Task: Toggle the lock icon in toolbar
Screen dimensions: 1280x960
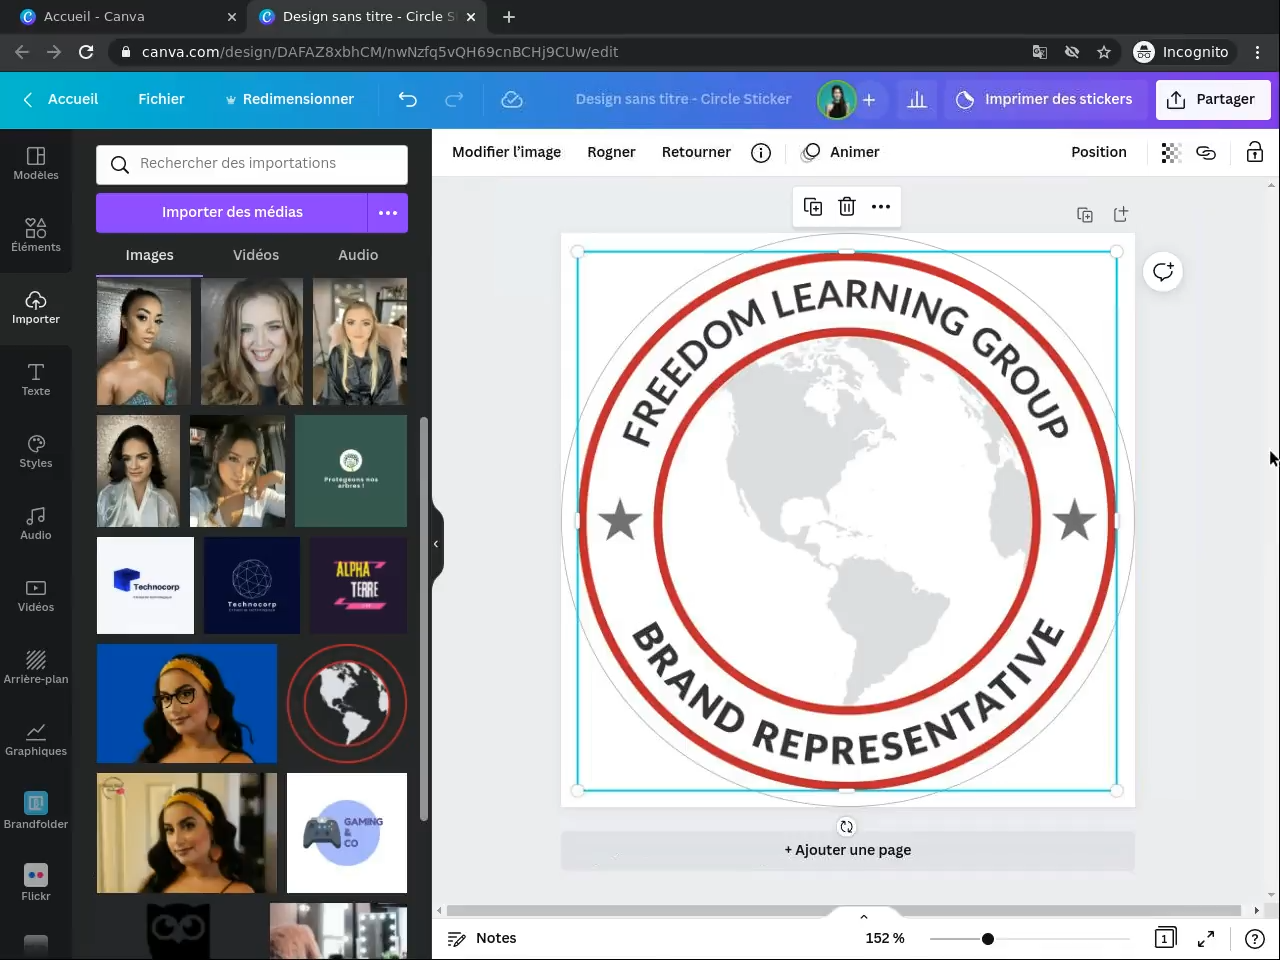Action: pyautogui.click(x=1254, y=152)
